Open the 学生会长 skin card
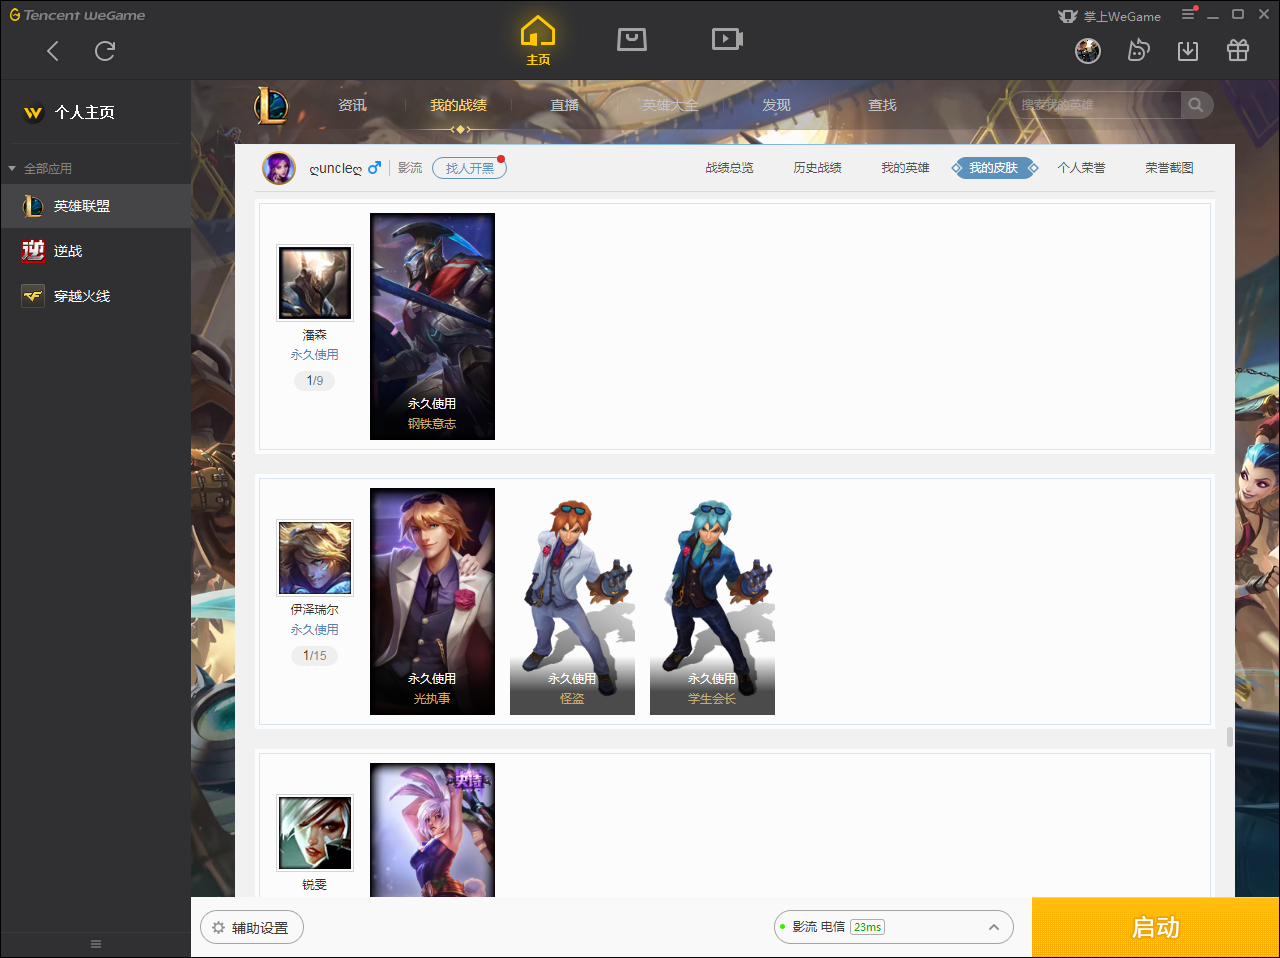1280x958 pixels. coord(712,601)
